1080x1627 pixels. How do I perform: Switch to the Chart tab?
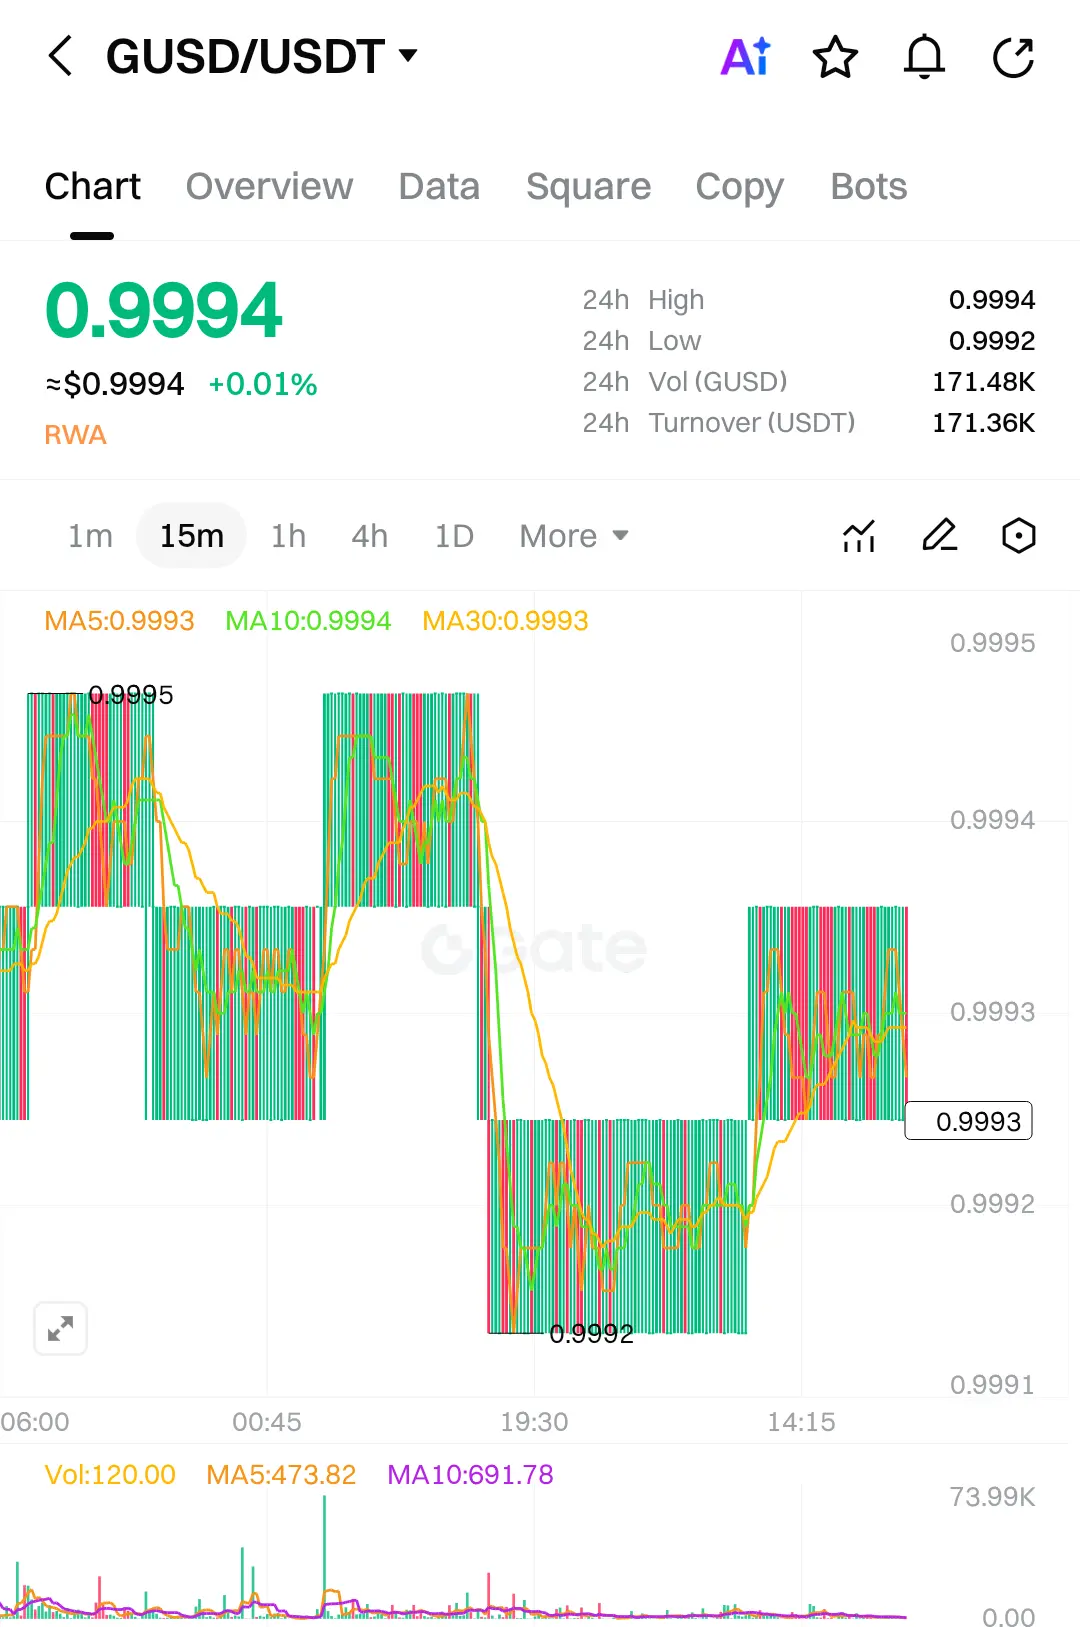pos(93,187)
